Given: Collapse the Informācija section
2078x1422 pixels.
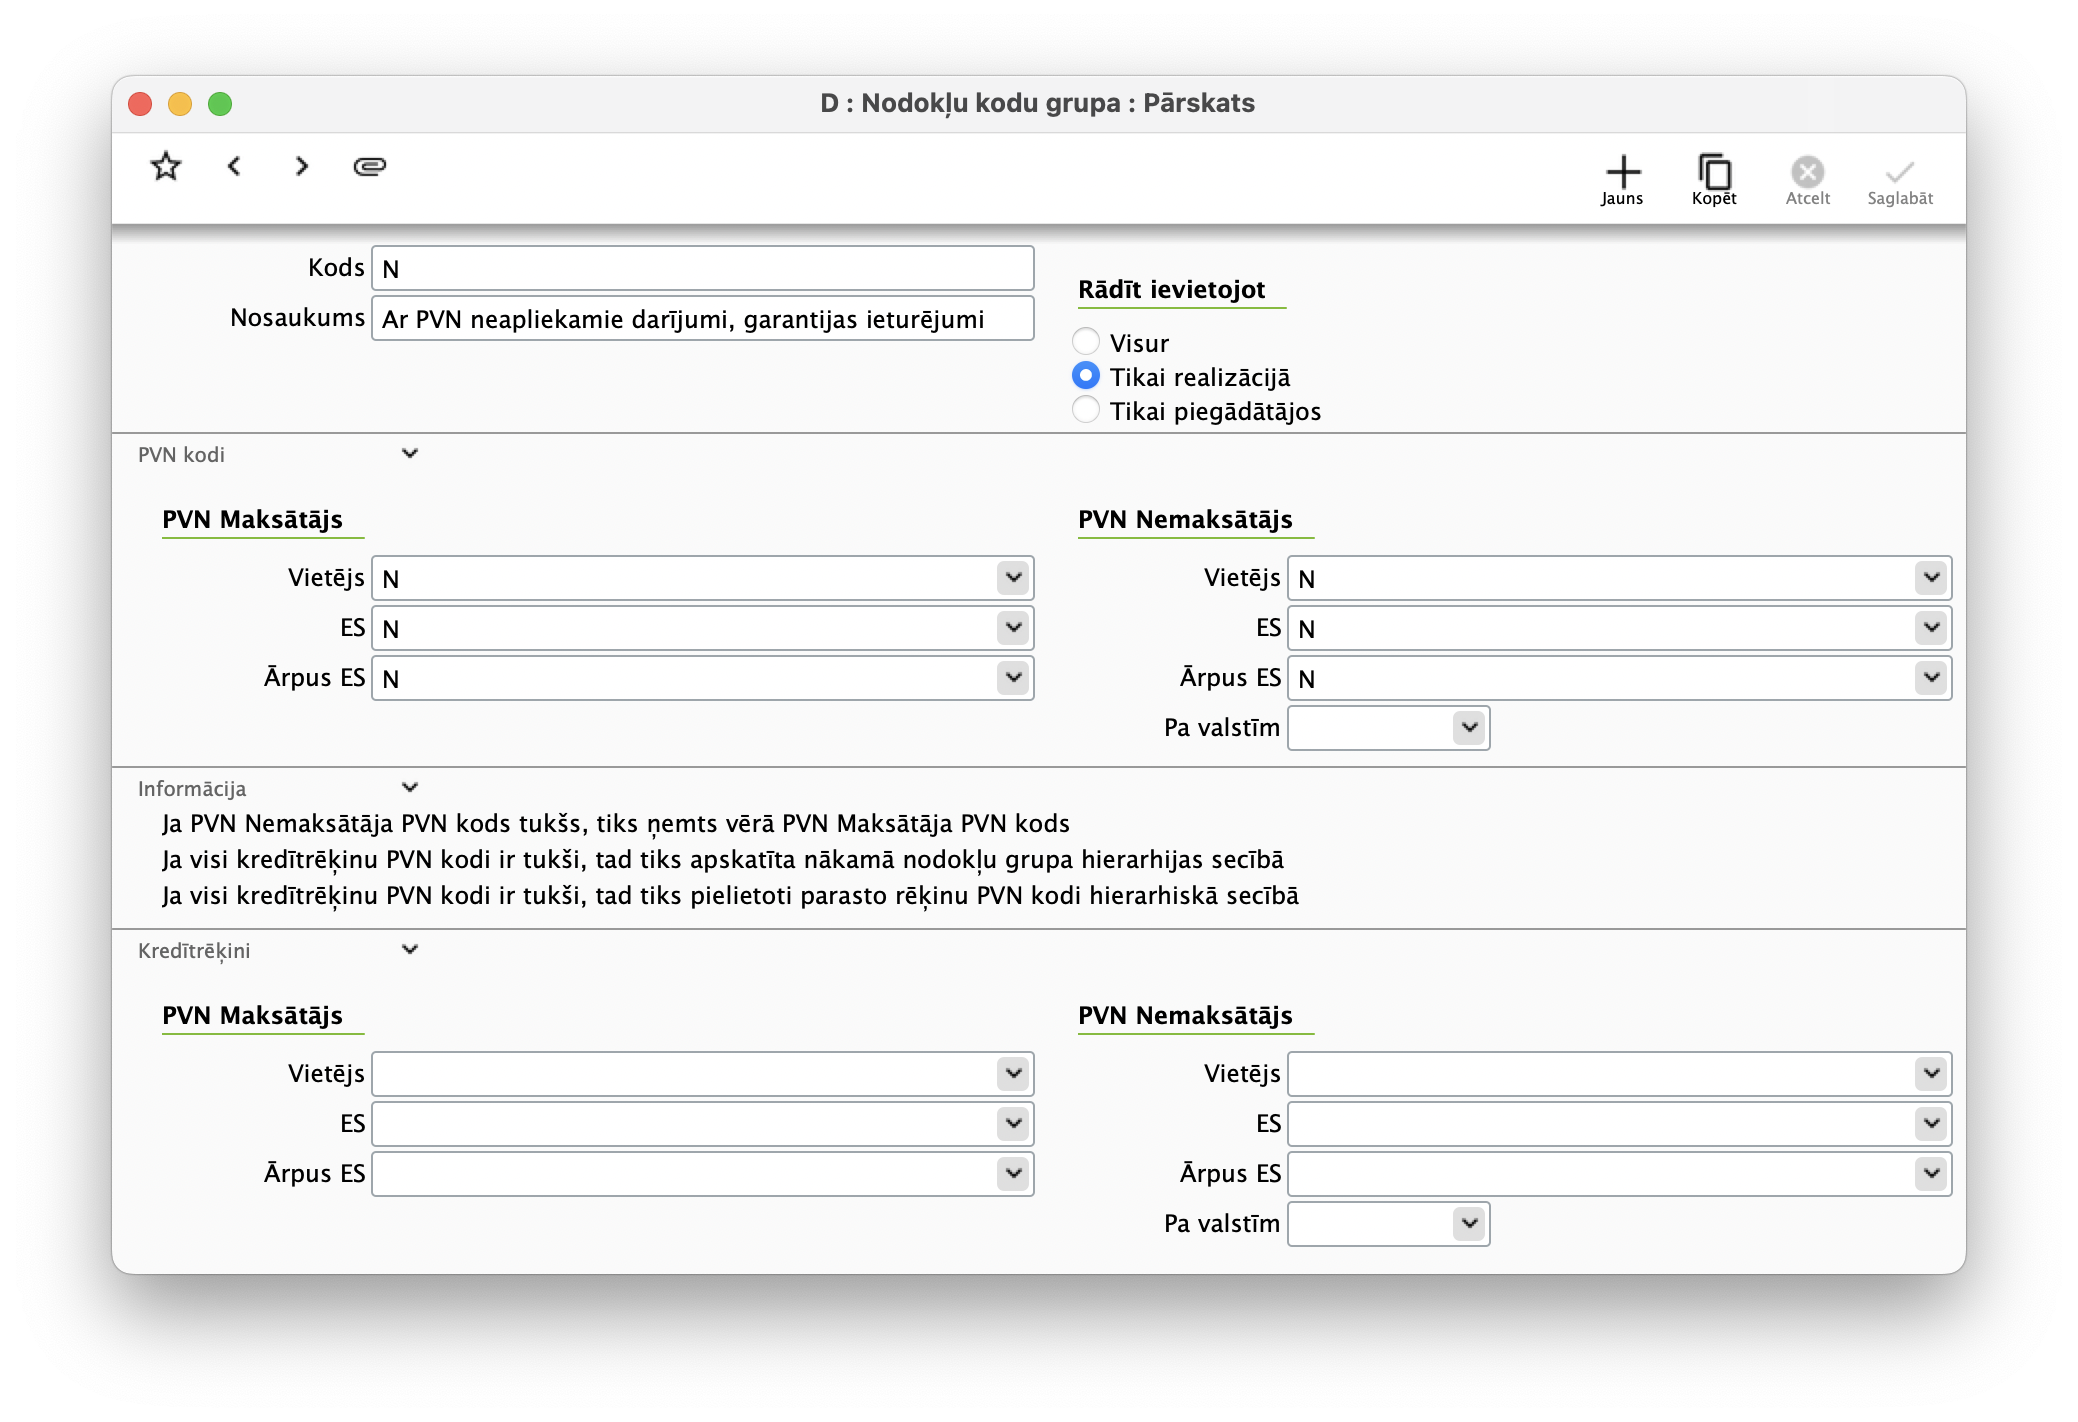Looking at the screenshot, I should click(x=409, y=788).
